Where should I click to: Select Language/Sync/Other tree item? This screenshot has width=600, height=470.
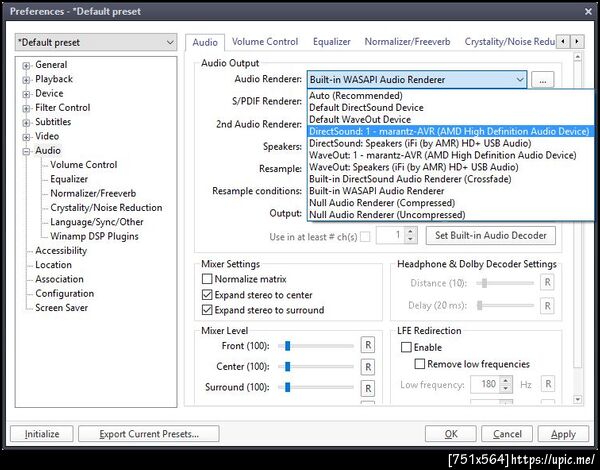(x=96, y=222)
